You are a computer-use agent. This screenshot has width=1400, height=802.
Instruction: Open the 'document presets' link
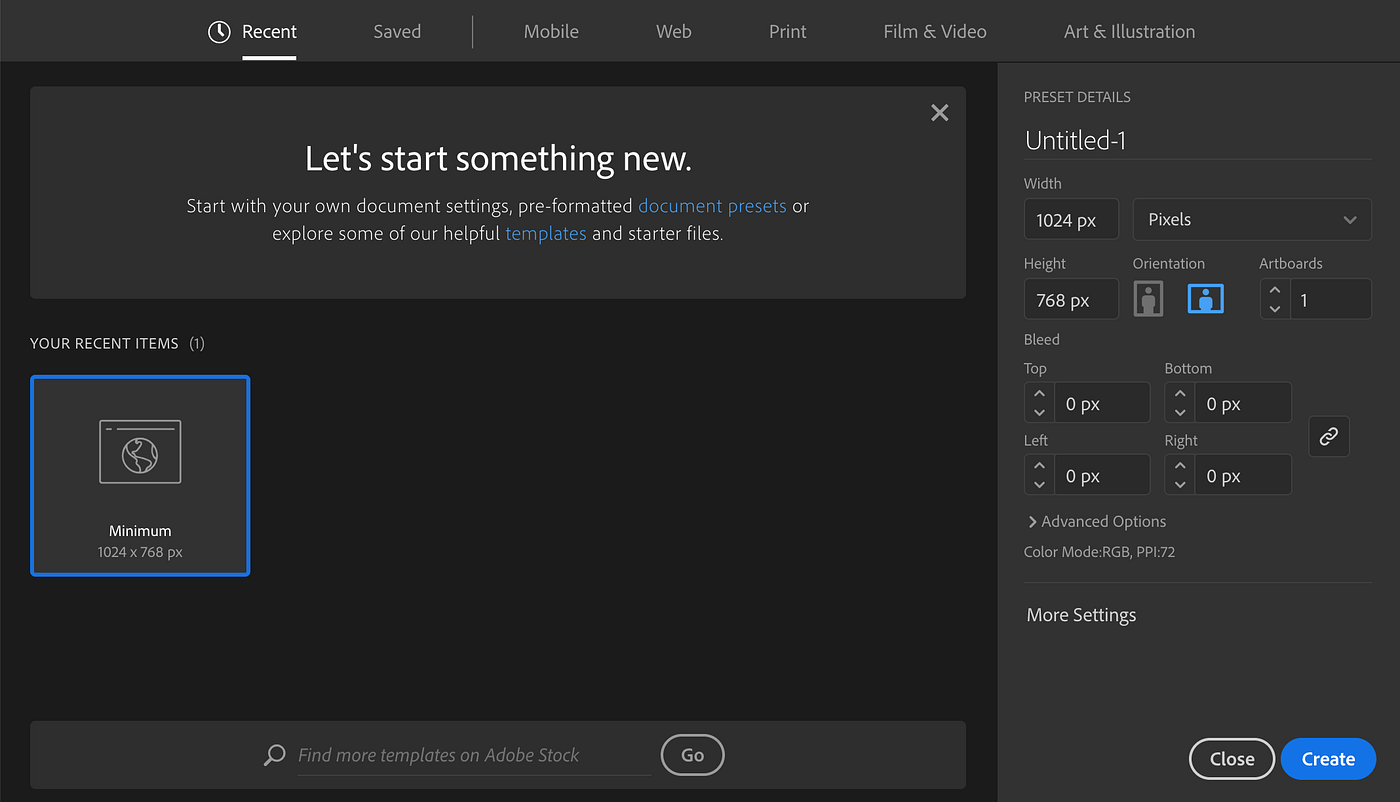[x=712, y=206]
